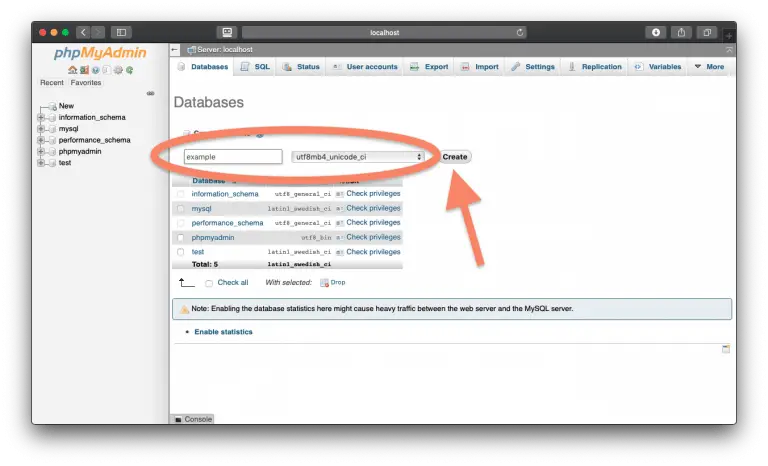The image size is (768, 466).
Task: Expand the phpmyadmin node in the sidebar tree
Action: (x=41, y=151)
